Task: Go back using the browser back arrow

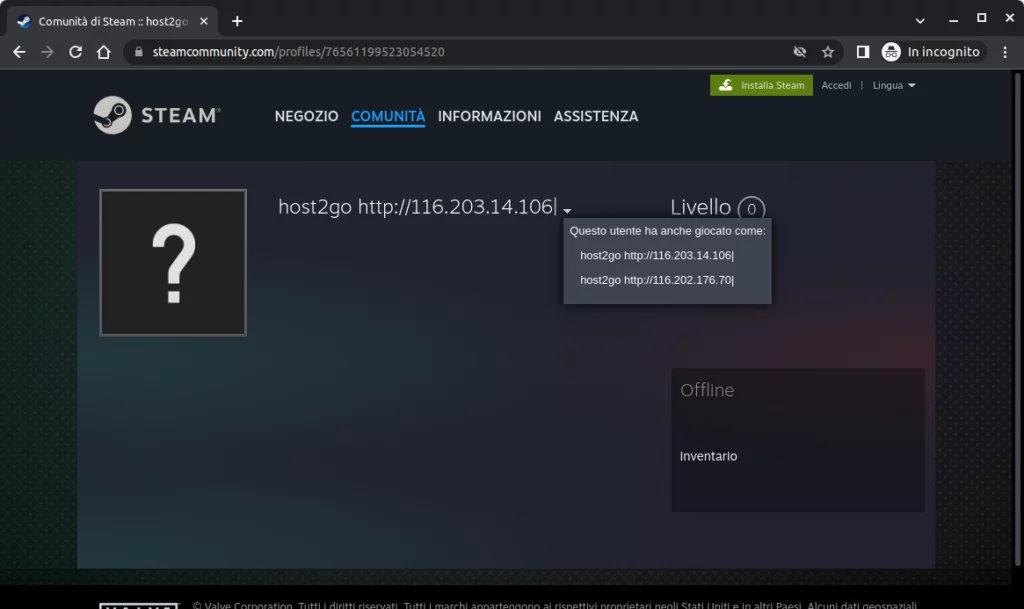Action: [x=19, y=52]
